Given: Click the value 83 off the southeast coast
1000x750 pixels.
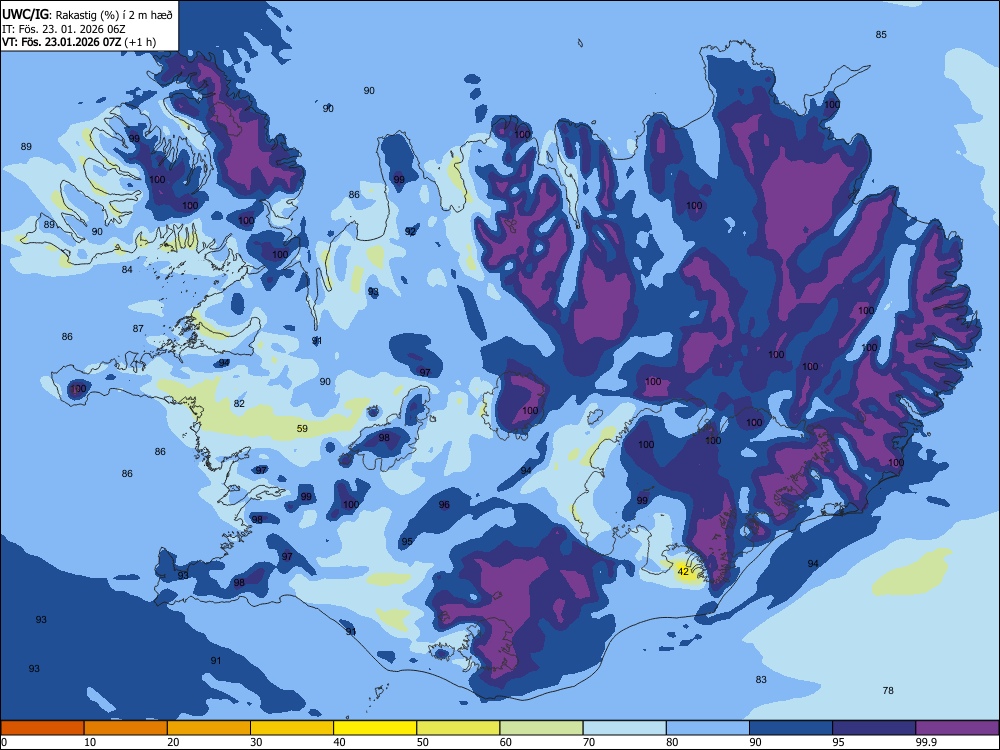Looking at the screenshot, I should [x=761, y=680].
